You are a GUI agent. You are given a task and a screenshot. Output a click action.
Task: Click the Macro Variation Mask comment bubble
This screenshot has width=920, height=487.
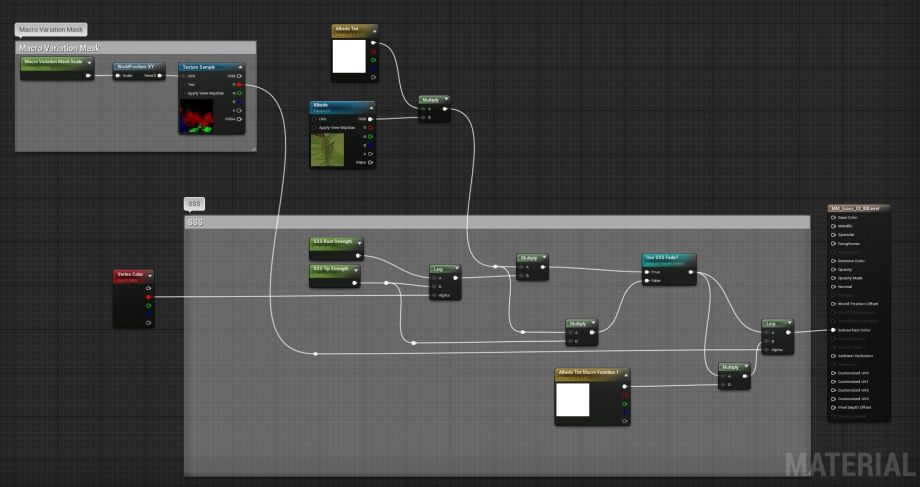[x=51, y=29]
